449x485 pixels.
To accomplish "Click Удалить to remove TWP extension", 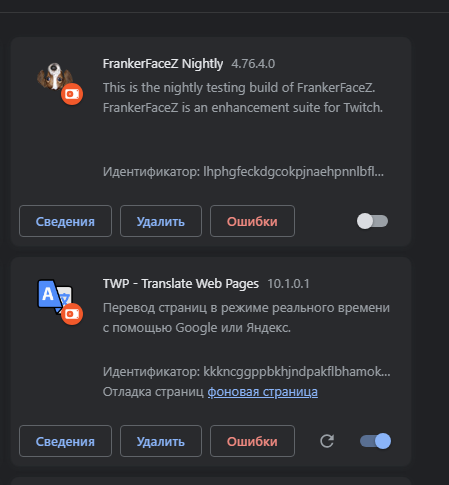I will point(161,441).
